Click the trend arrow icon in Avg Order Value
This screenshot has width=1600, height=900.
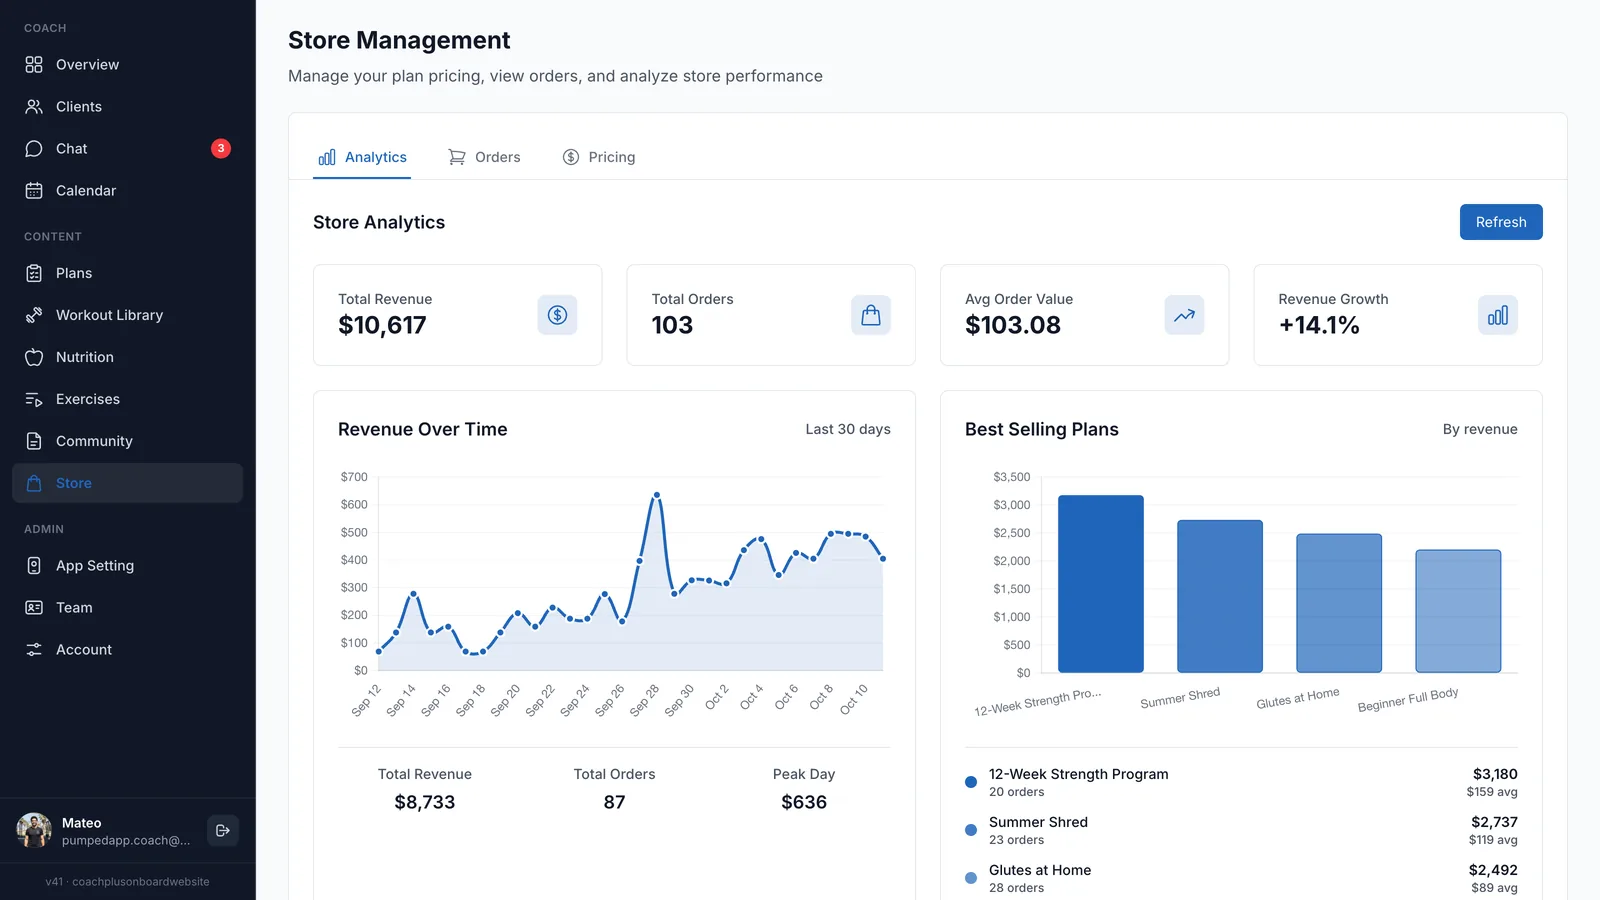coord(1184,315)
